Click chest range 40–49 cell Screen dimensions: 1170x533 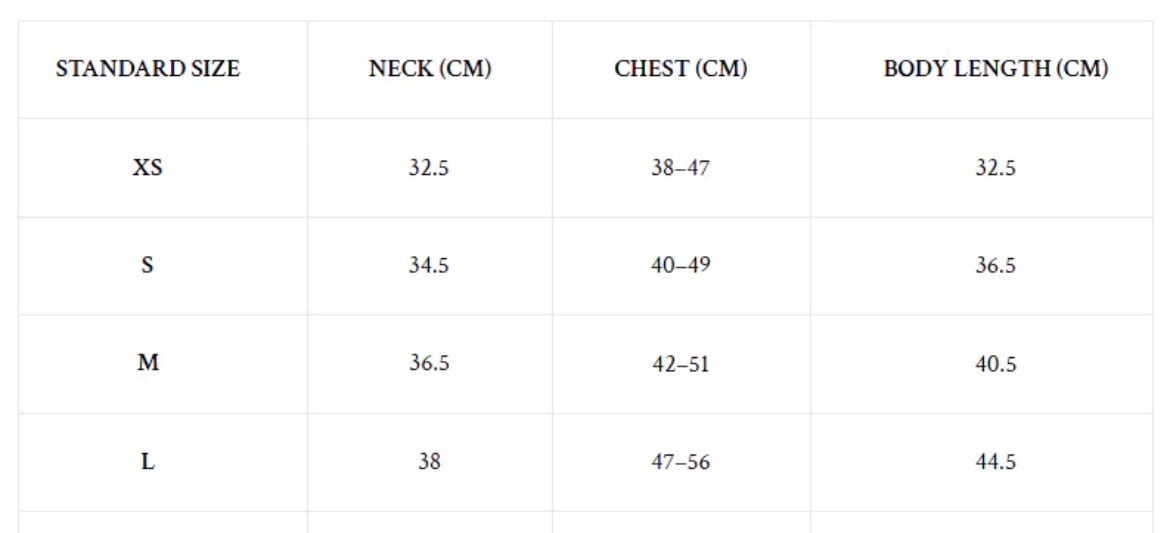pyautogui.click(x=681, y=266)
